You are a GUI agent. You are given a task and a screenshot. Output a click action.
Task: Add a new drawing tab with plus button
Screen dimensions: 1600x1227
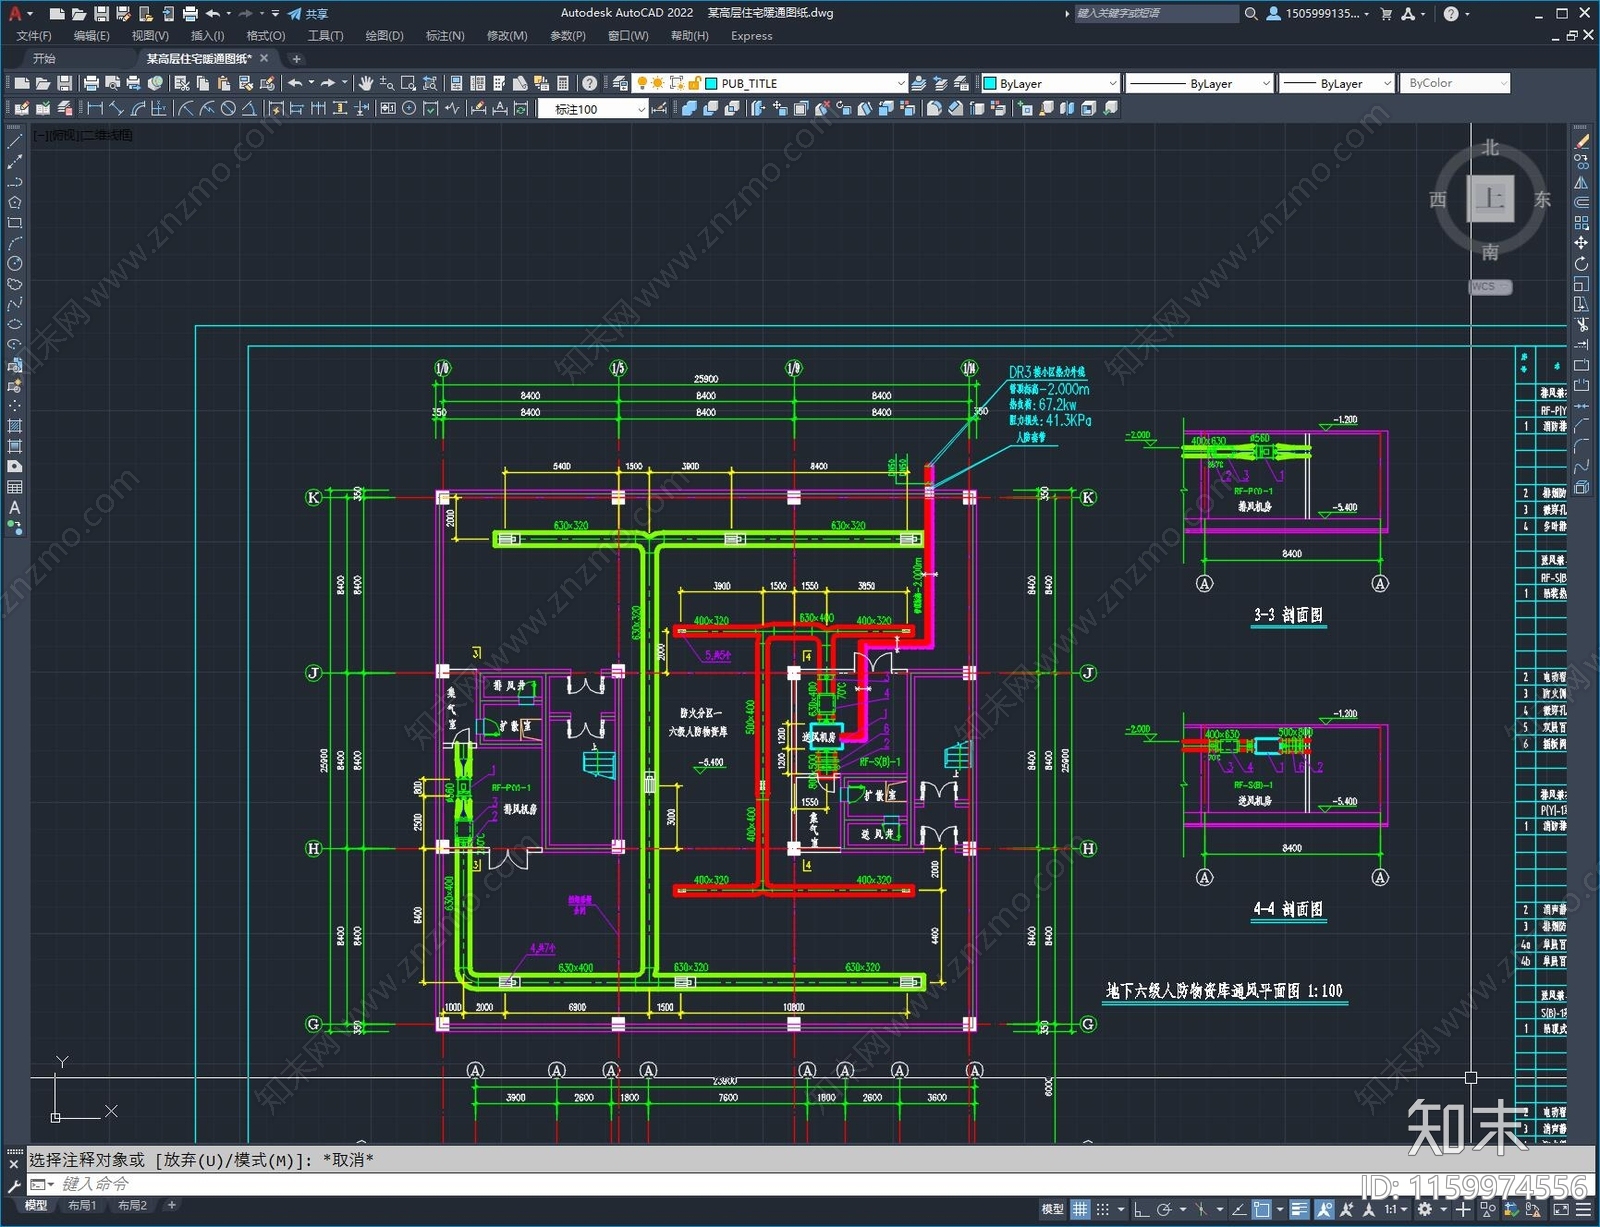(x=296, y=59)
